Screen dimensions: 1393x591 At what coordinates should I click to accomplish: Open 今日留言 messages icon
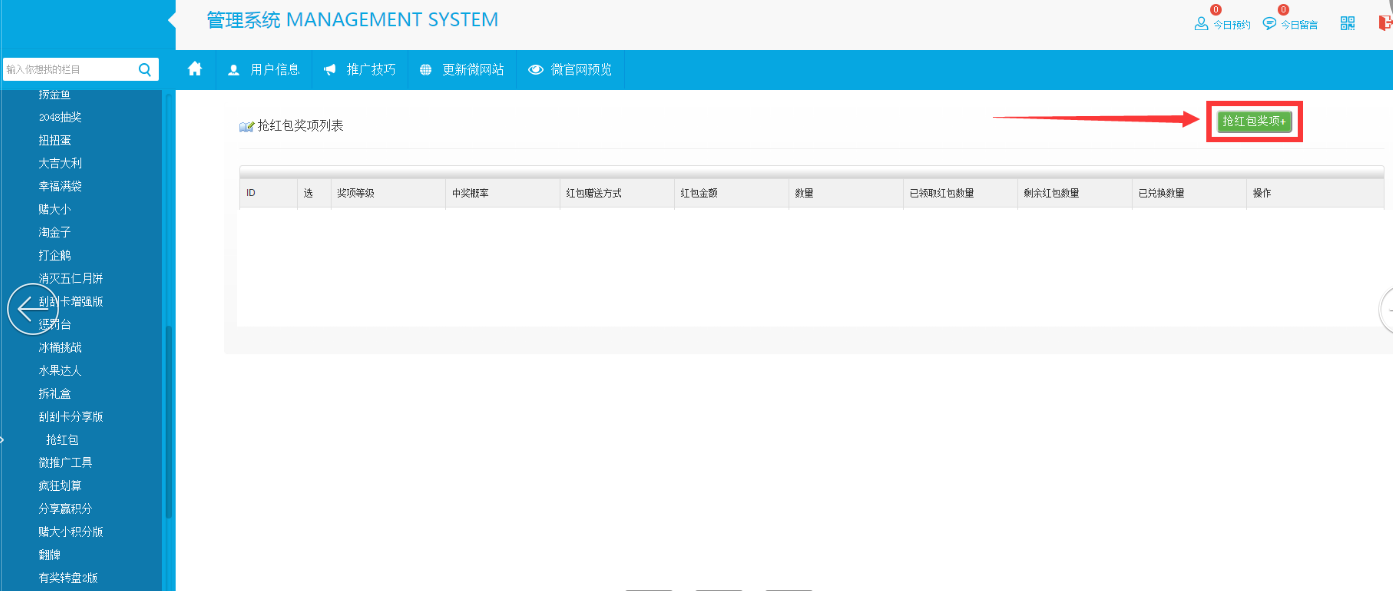click(x=1269, y=23)
